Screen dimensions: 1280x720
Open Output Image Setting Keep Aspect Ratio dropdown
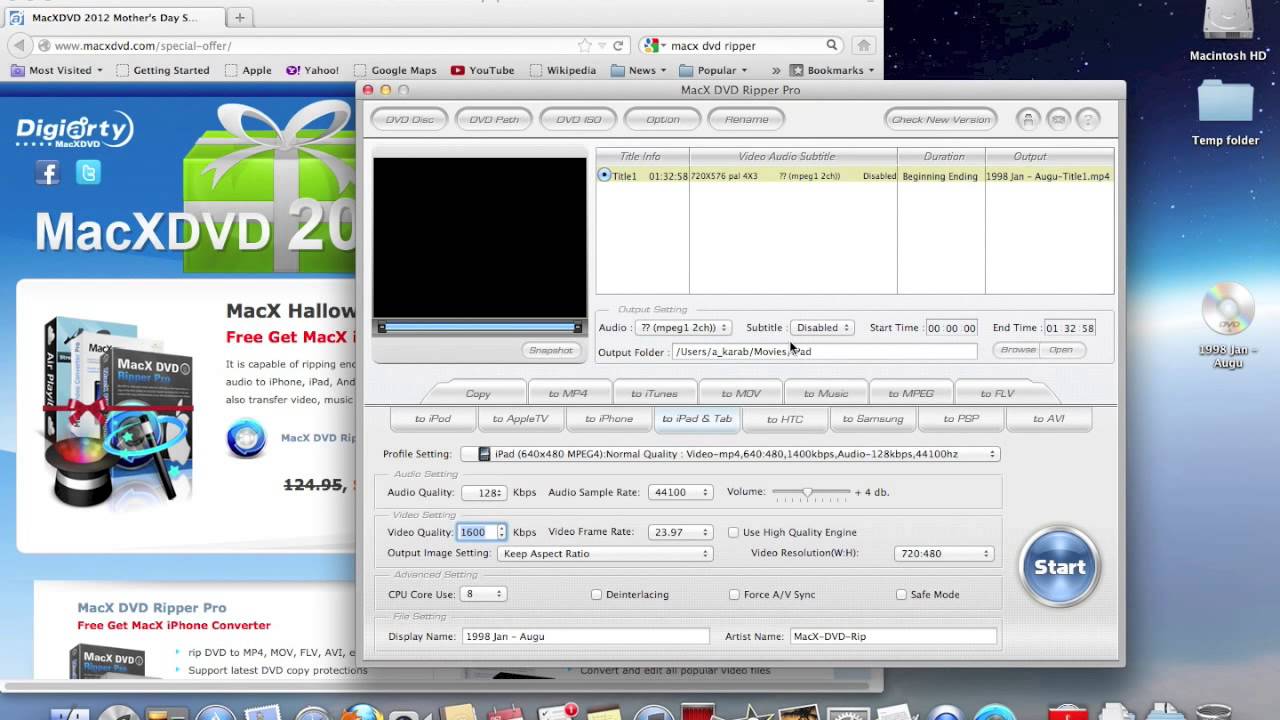604,553
